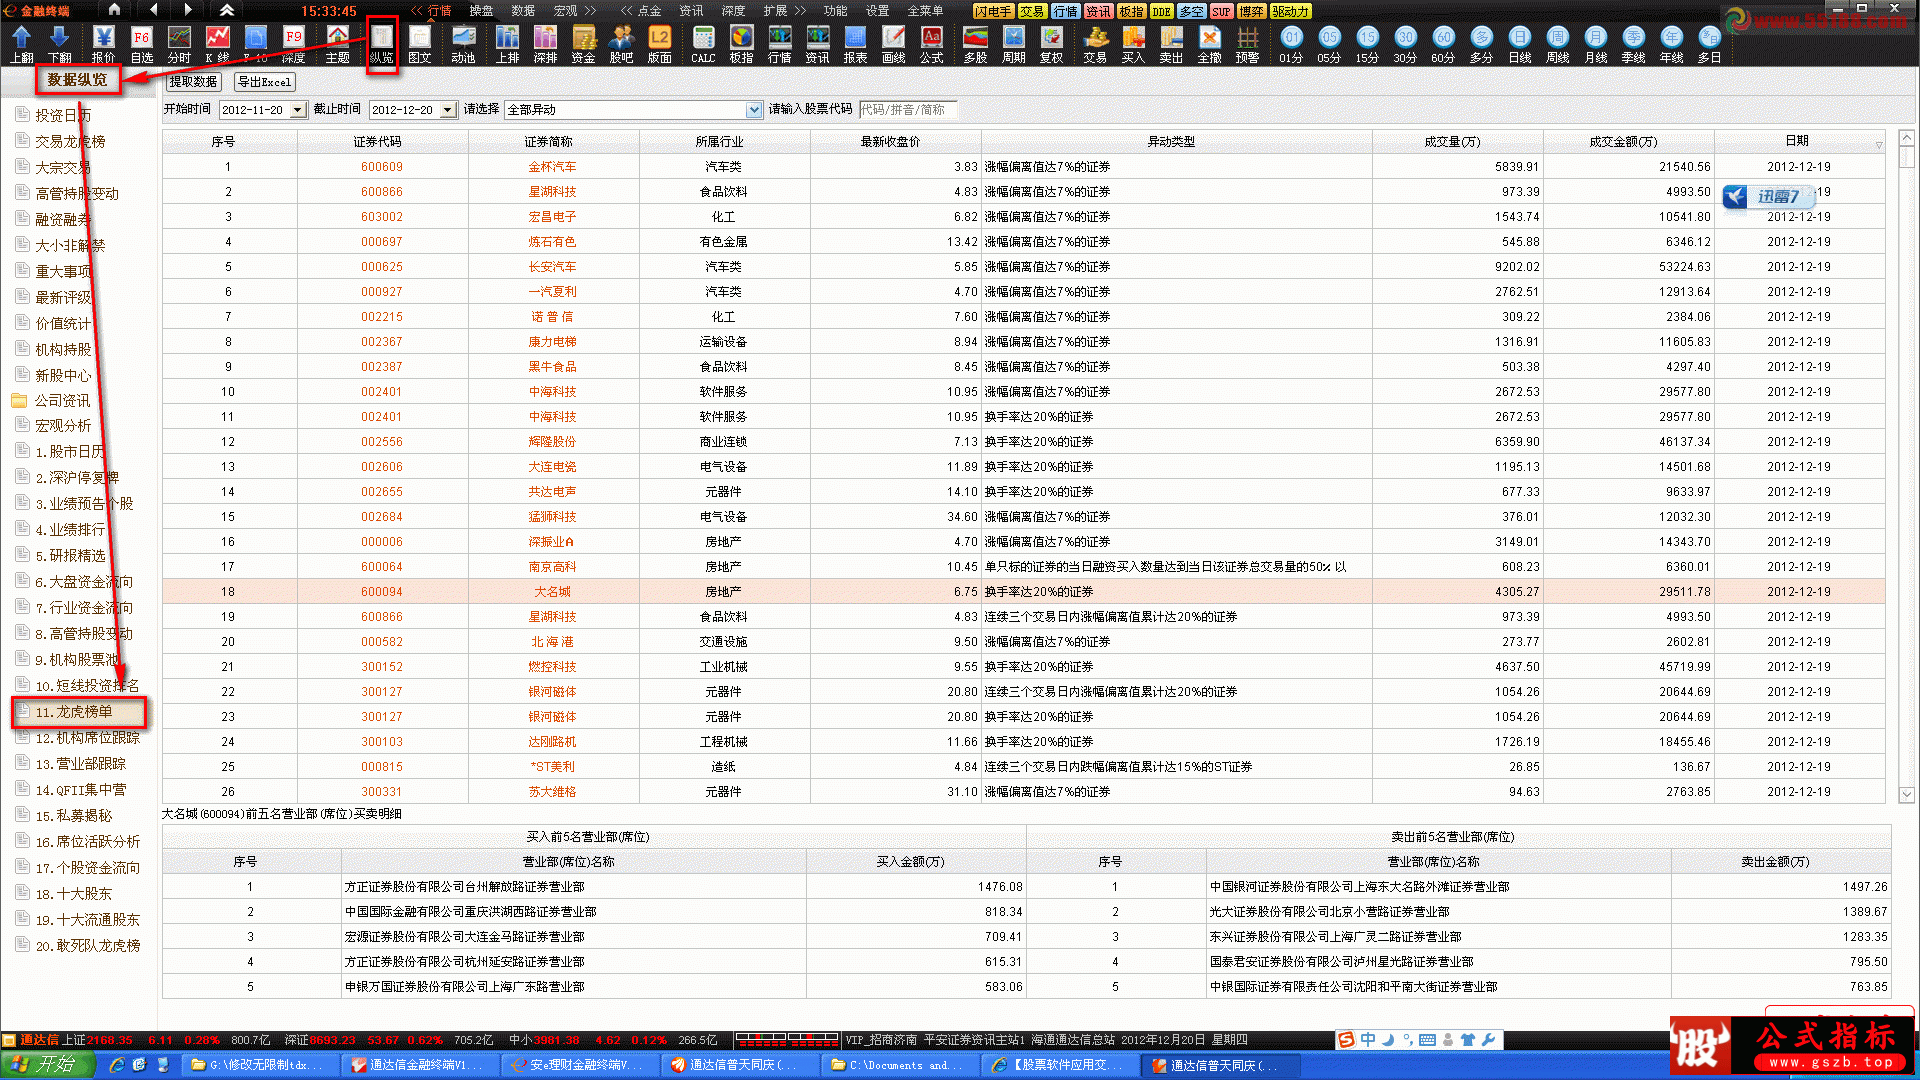Open the 公式 formula manager icon

click(x=931, y=44)
